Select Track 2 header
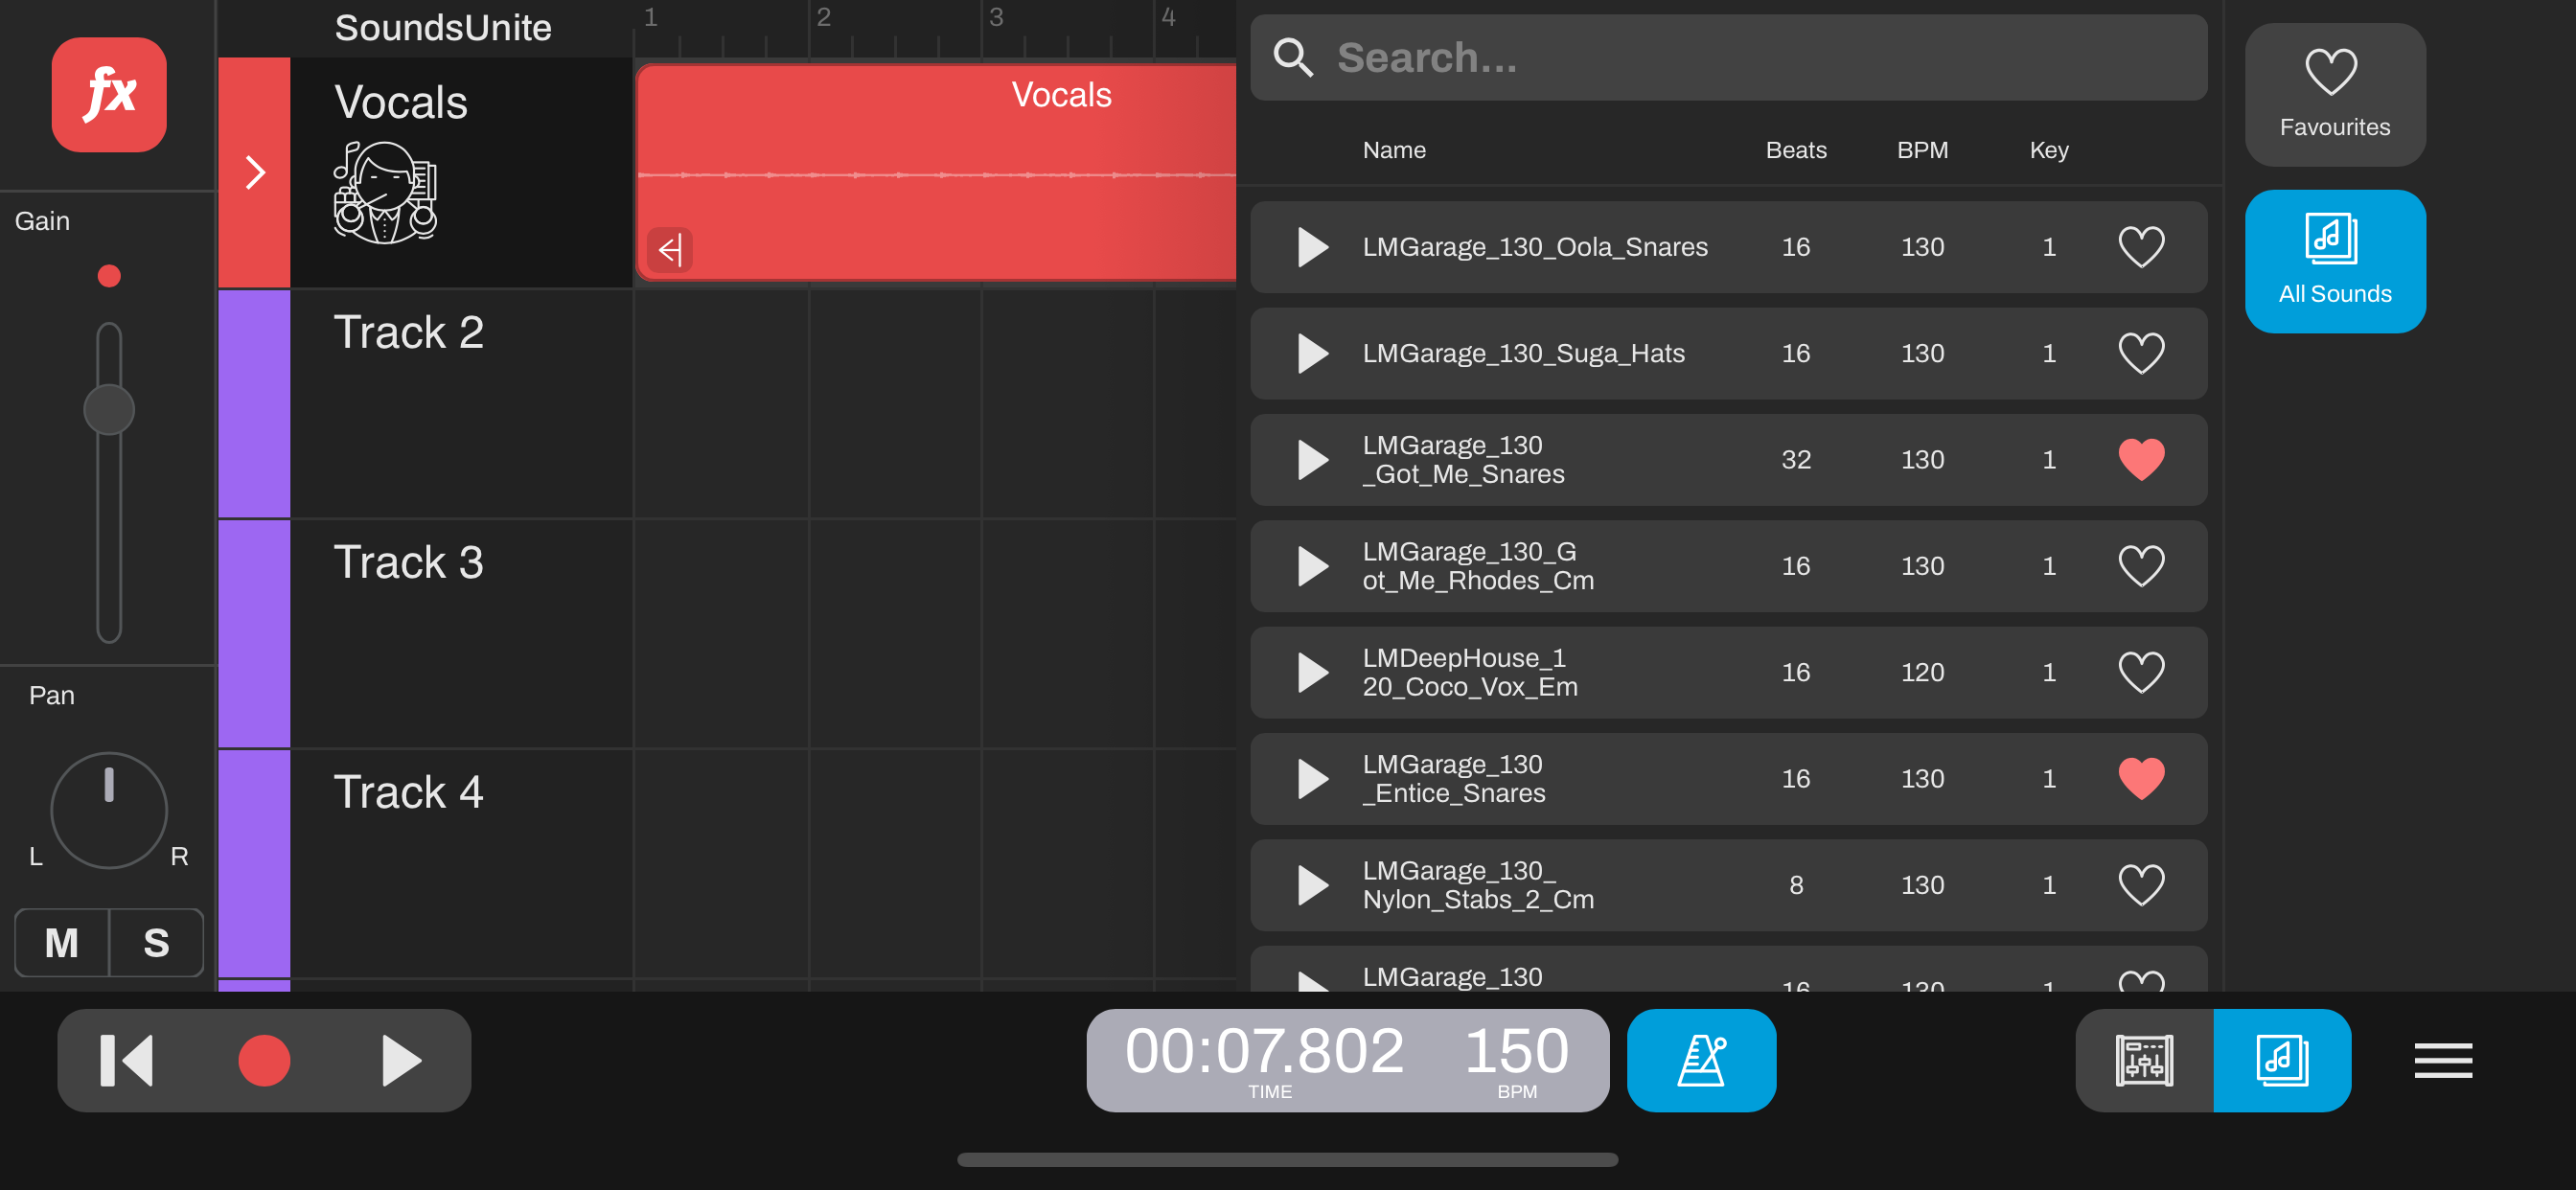 (x=460, y=403)
